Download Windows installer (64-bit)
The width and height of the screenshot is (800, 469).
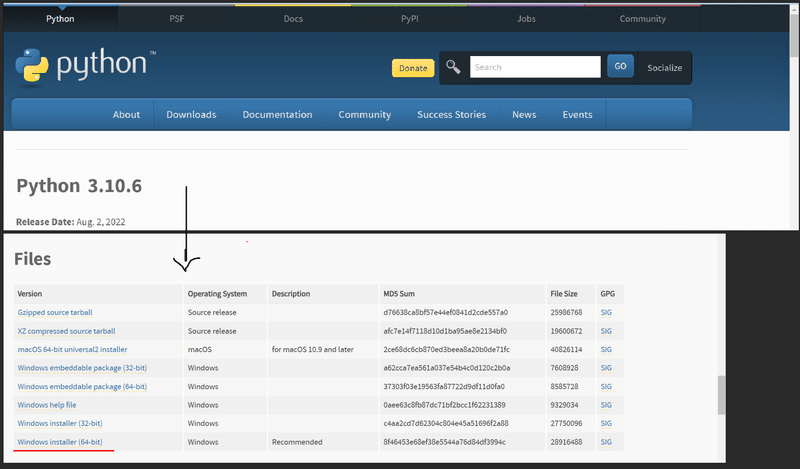60,442
